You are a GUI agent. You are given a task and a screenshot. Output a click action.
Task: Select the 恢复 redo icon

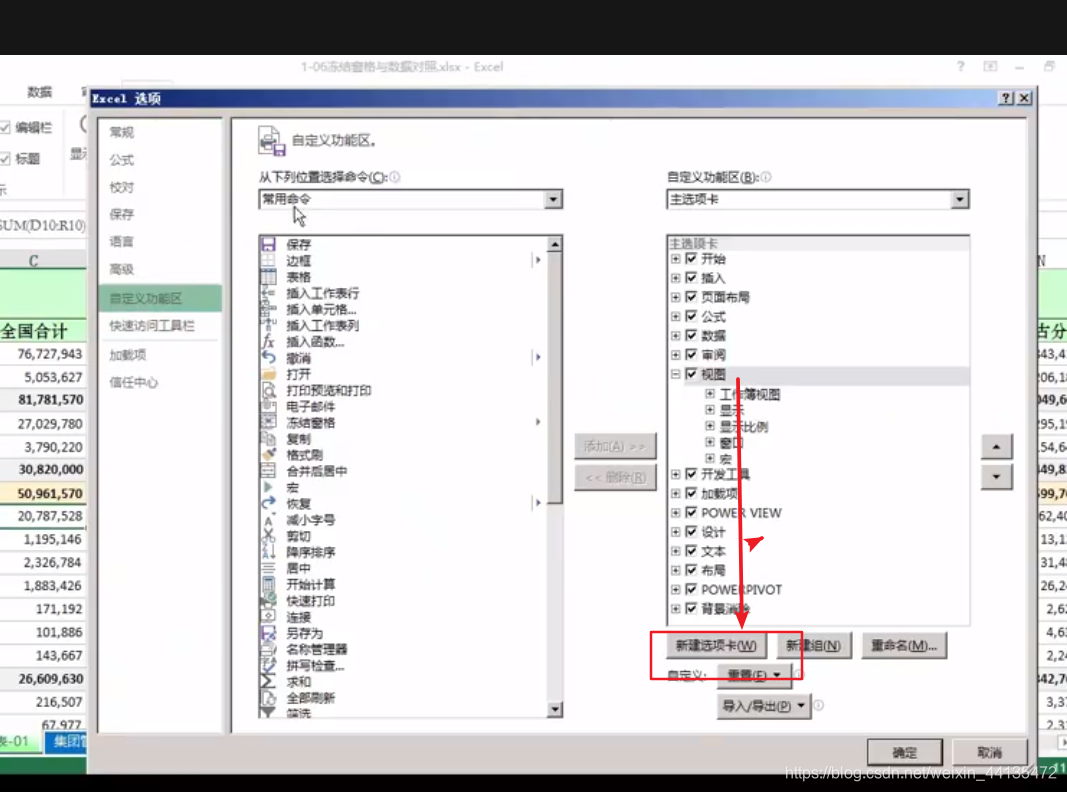pyautogui.click(x=269, y=504)
